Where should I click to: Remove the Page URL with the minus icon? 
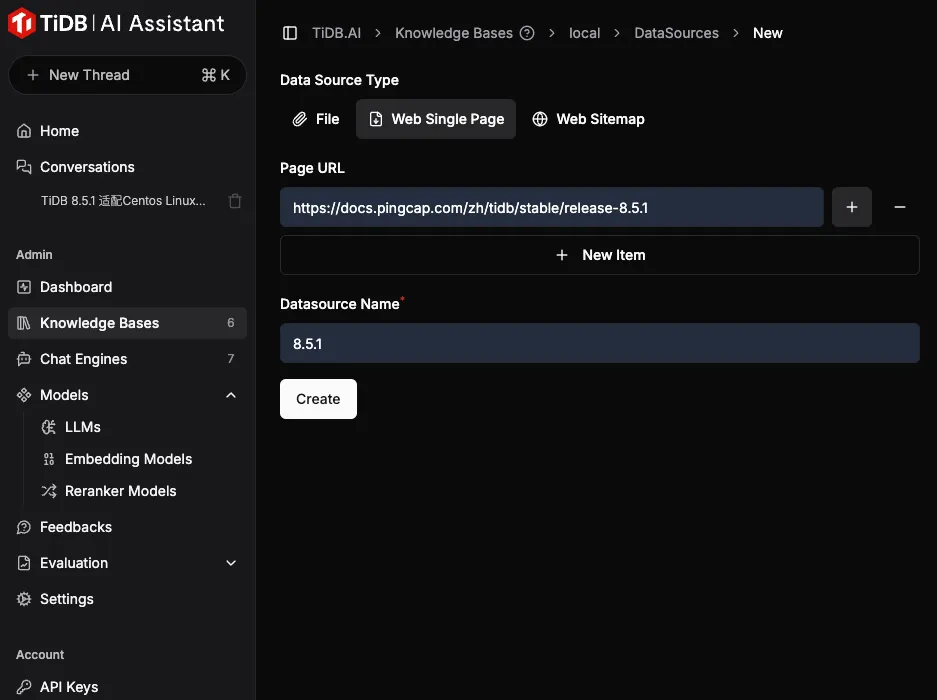899,207
